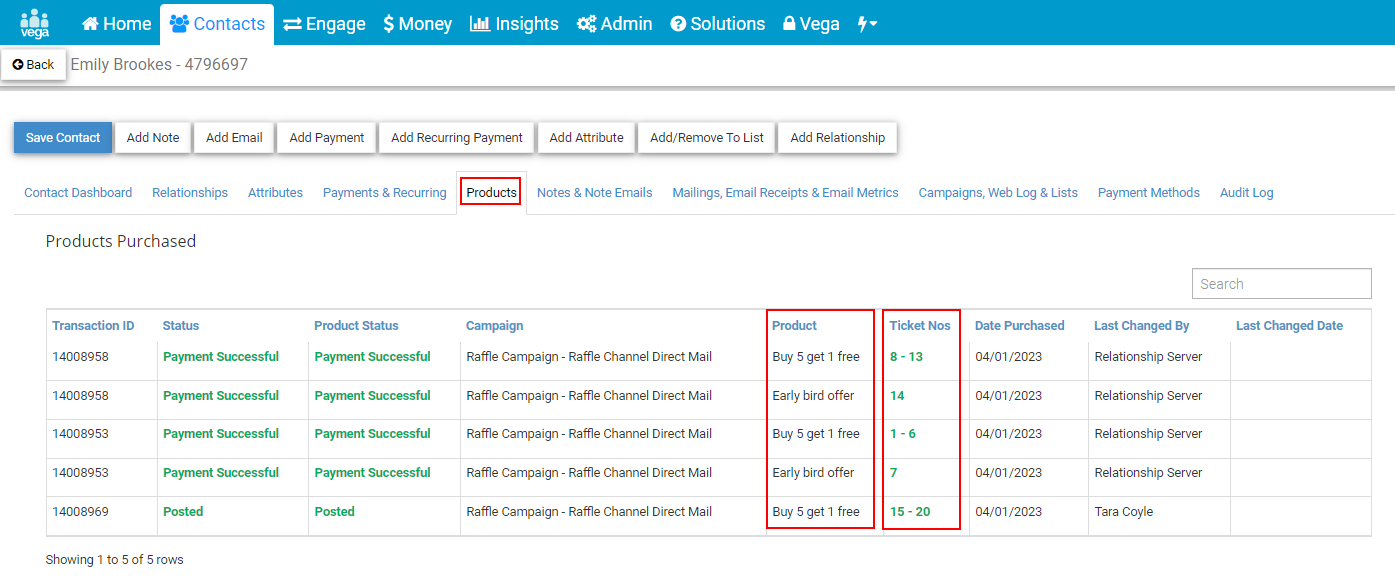The image size is (1395, 579).
Task: Select the ticket numbers 15 - 20 link
Action: point(910,512)
